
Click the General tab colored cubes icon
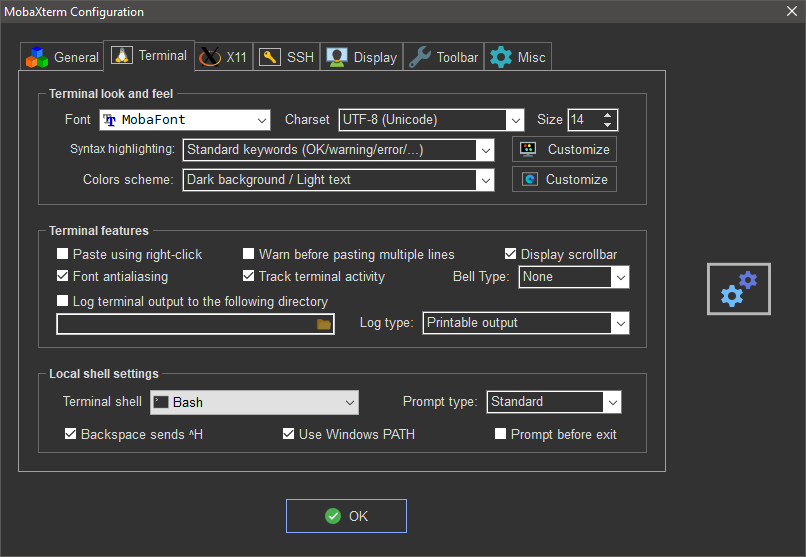point(37,57)
